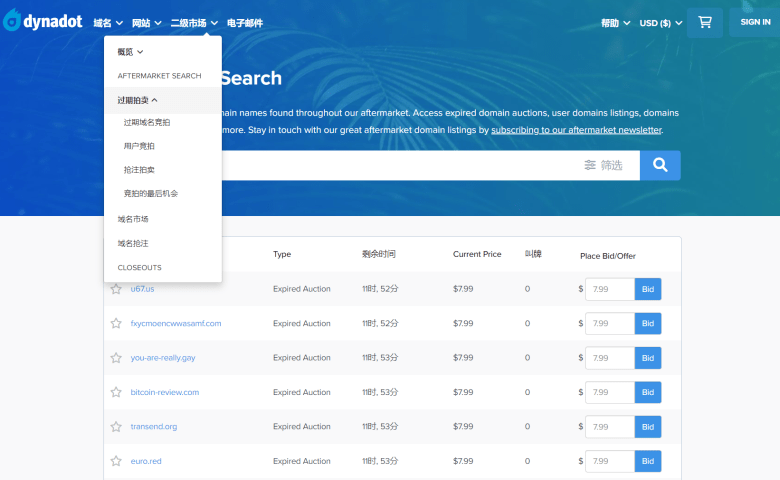
Task: Open the transend.org domain link
Action: tap(154, 426)
